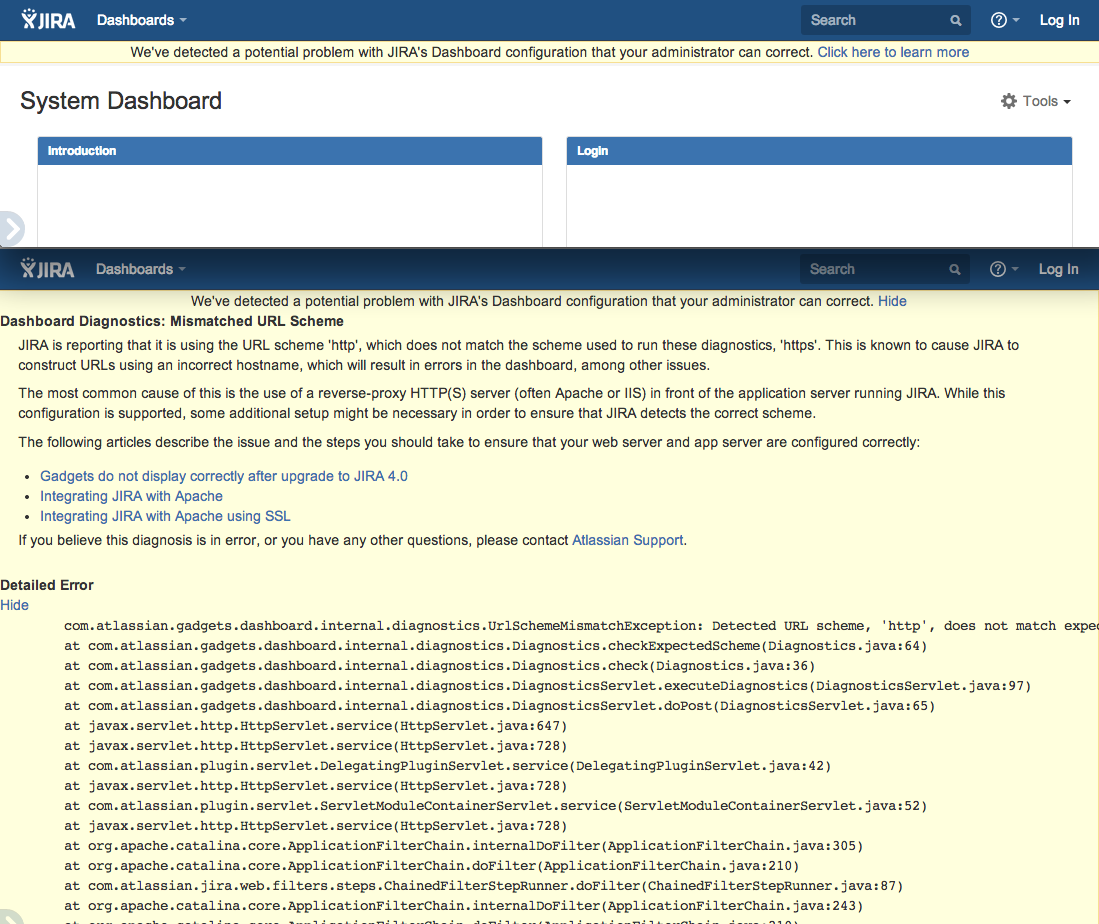Viewport: 1099px width, 924px height.
Task: Open 'Integrating JIRA with Apache using SSL' article
Action: pyautogui.click(x=165, y=516)
